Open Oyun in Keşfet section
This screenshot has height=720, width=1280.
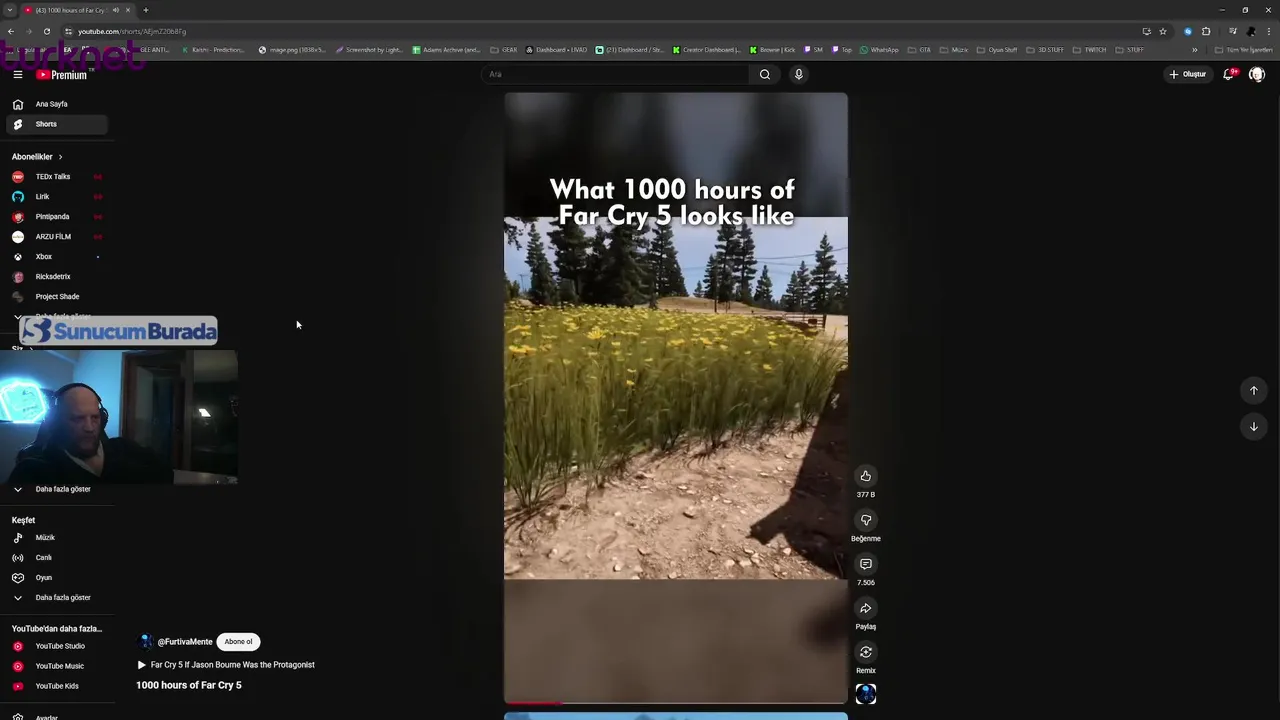click(x=55, y=578)
